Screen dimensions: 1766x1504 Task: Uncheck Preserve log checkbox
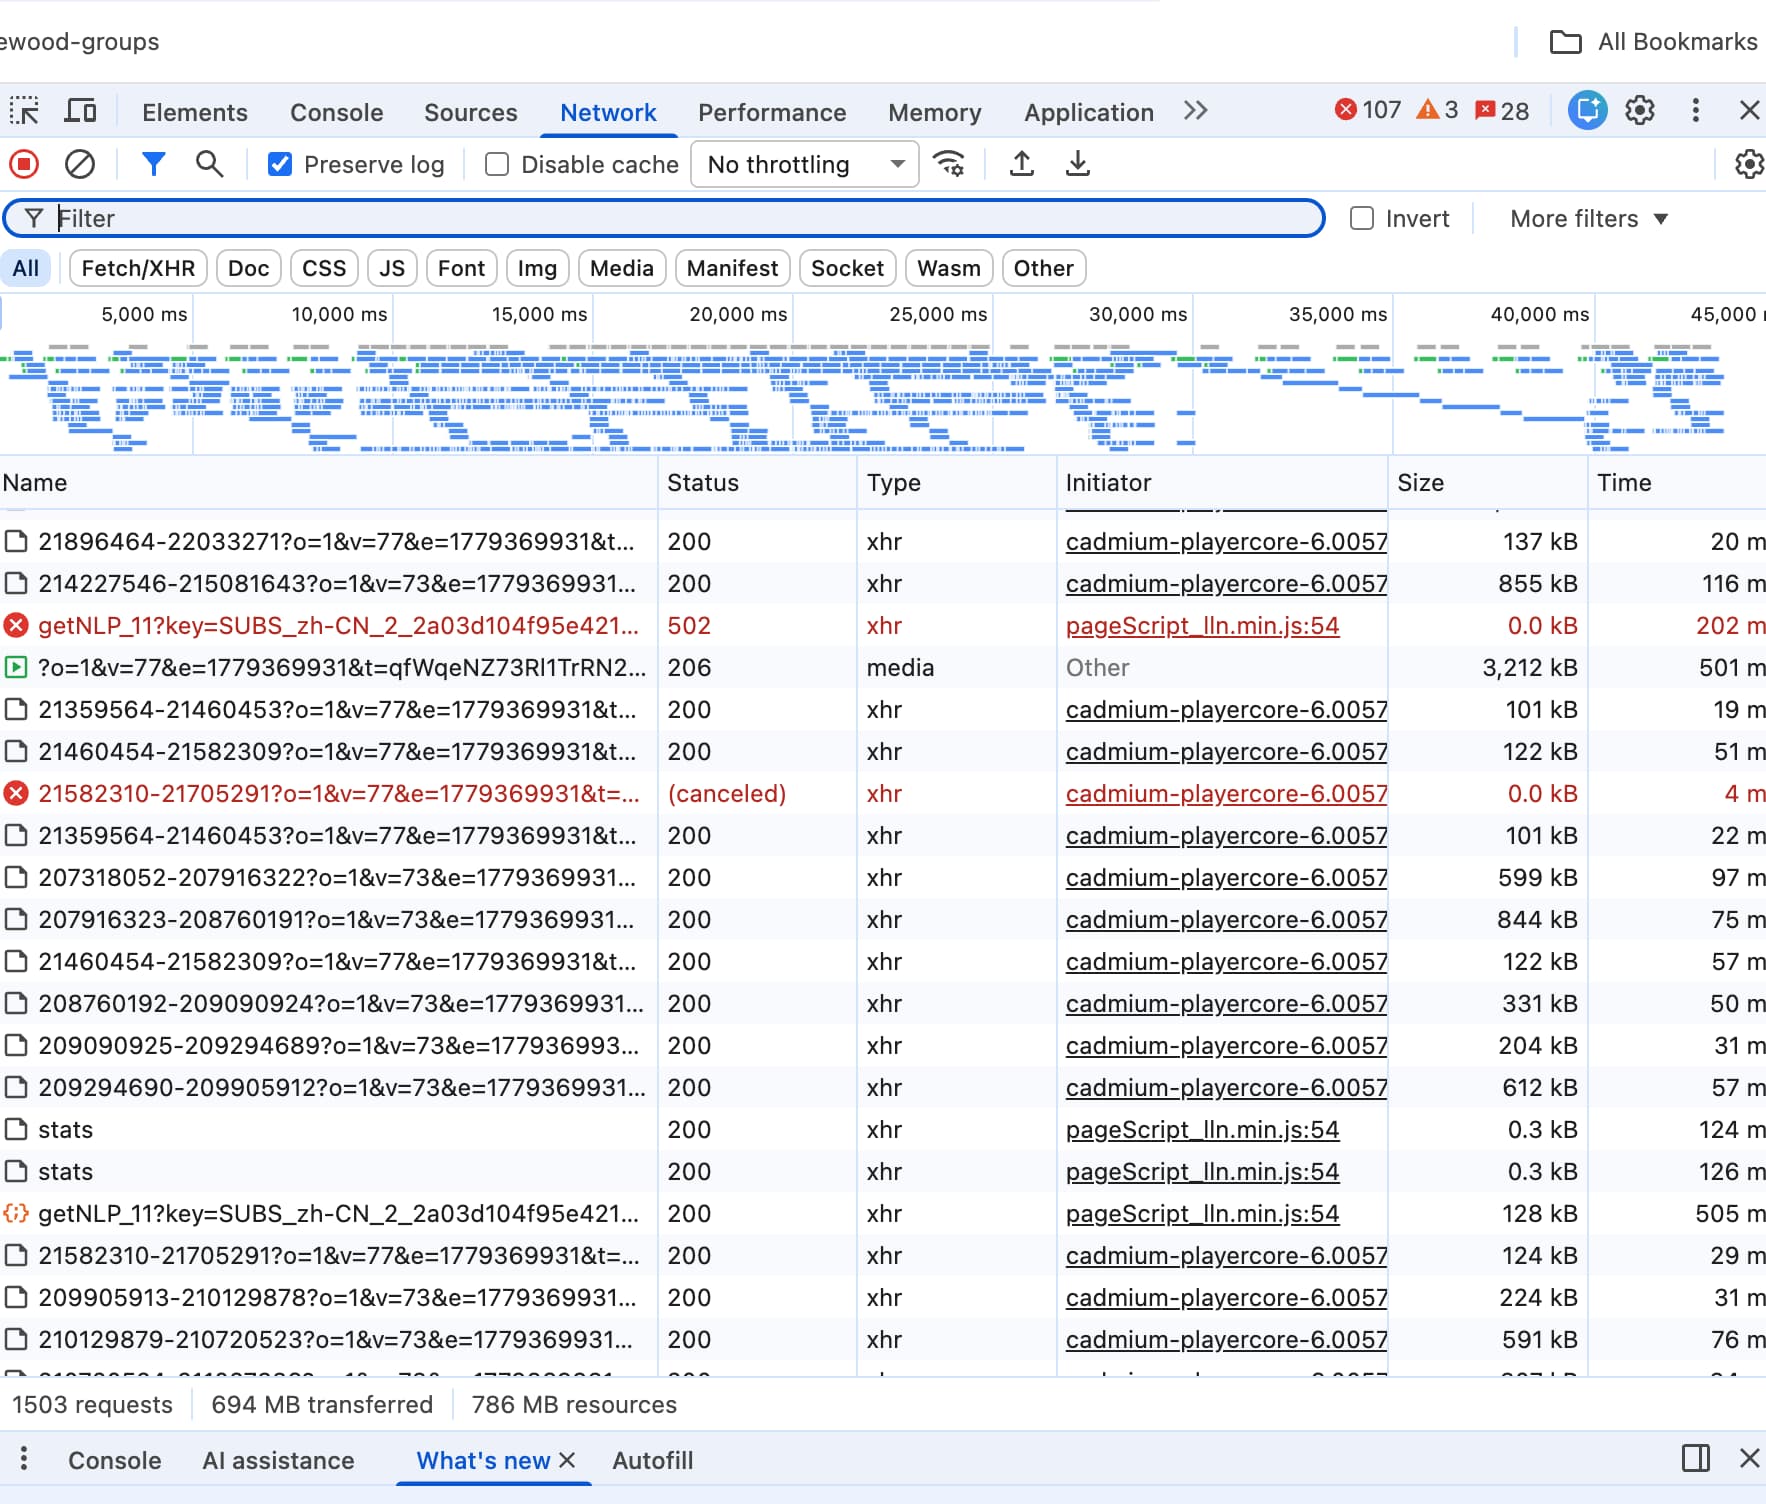coord(280,164)
